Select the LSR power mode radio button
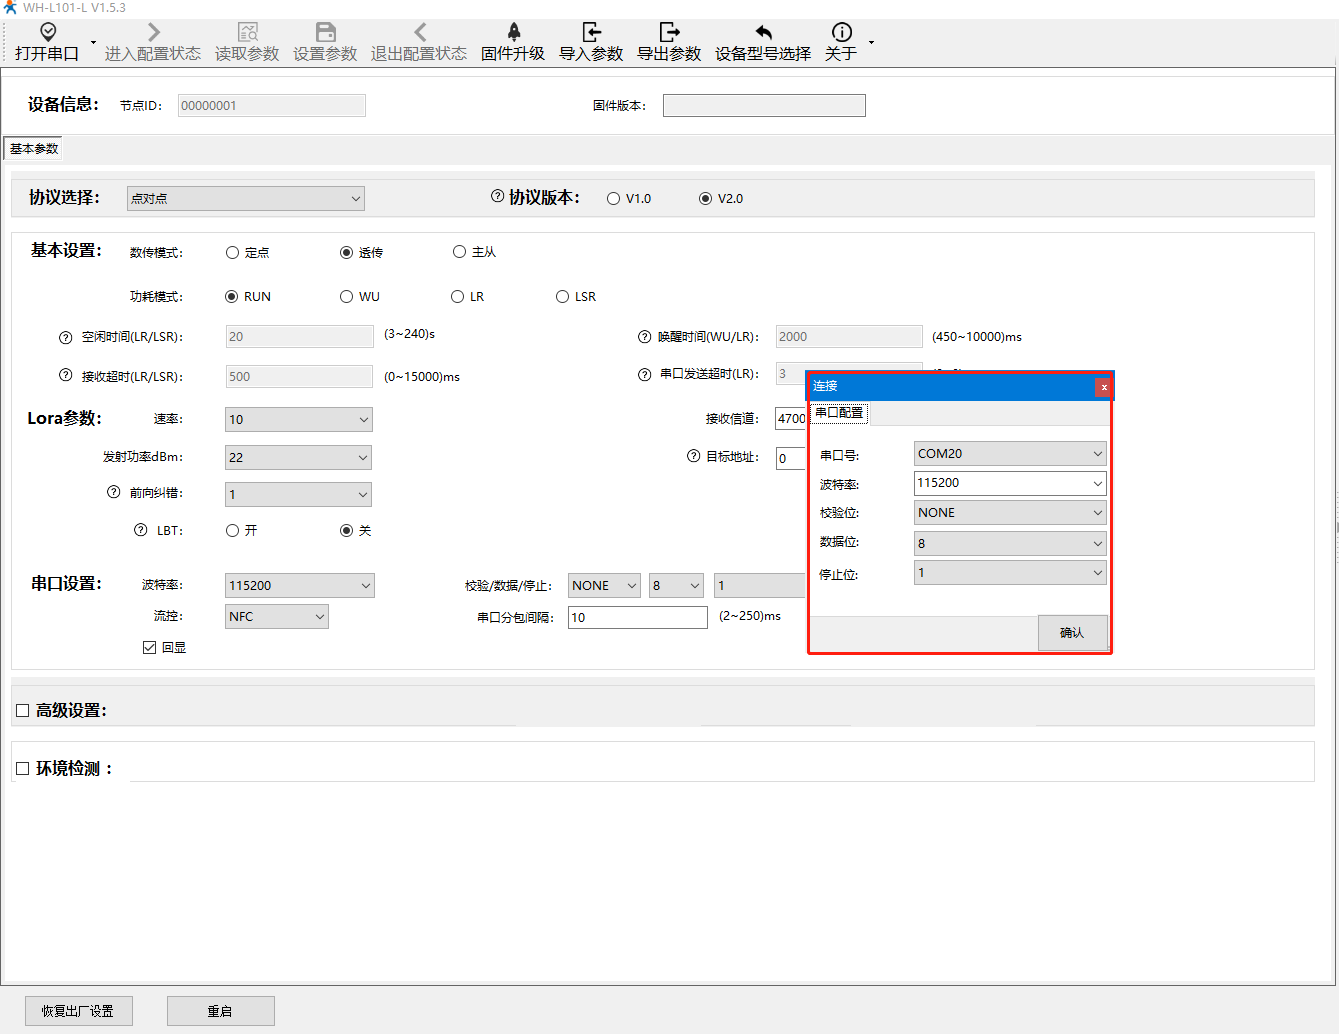 (x=563, y=297)
